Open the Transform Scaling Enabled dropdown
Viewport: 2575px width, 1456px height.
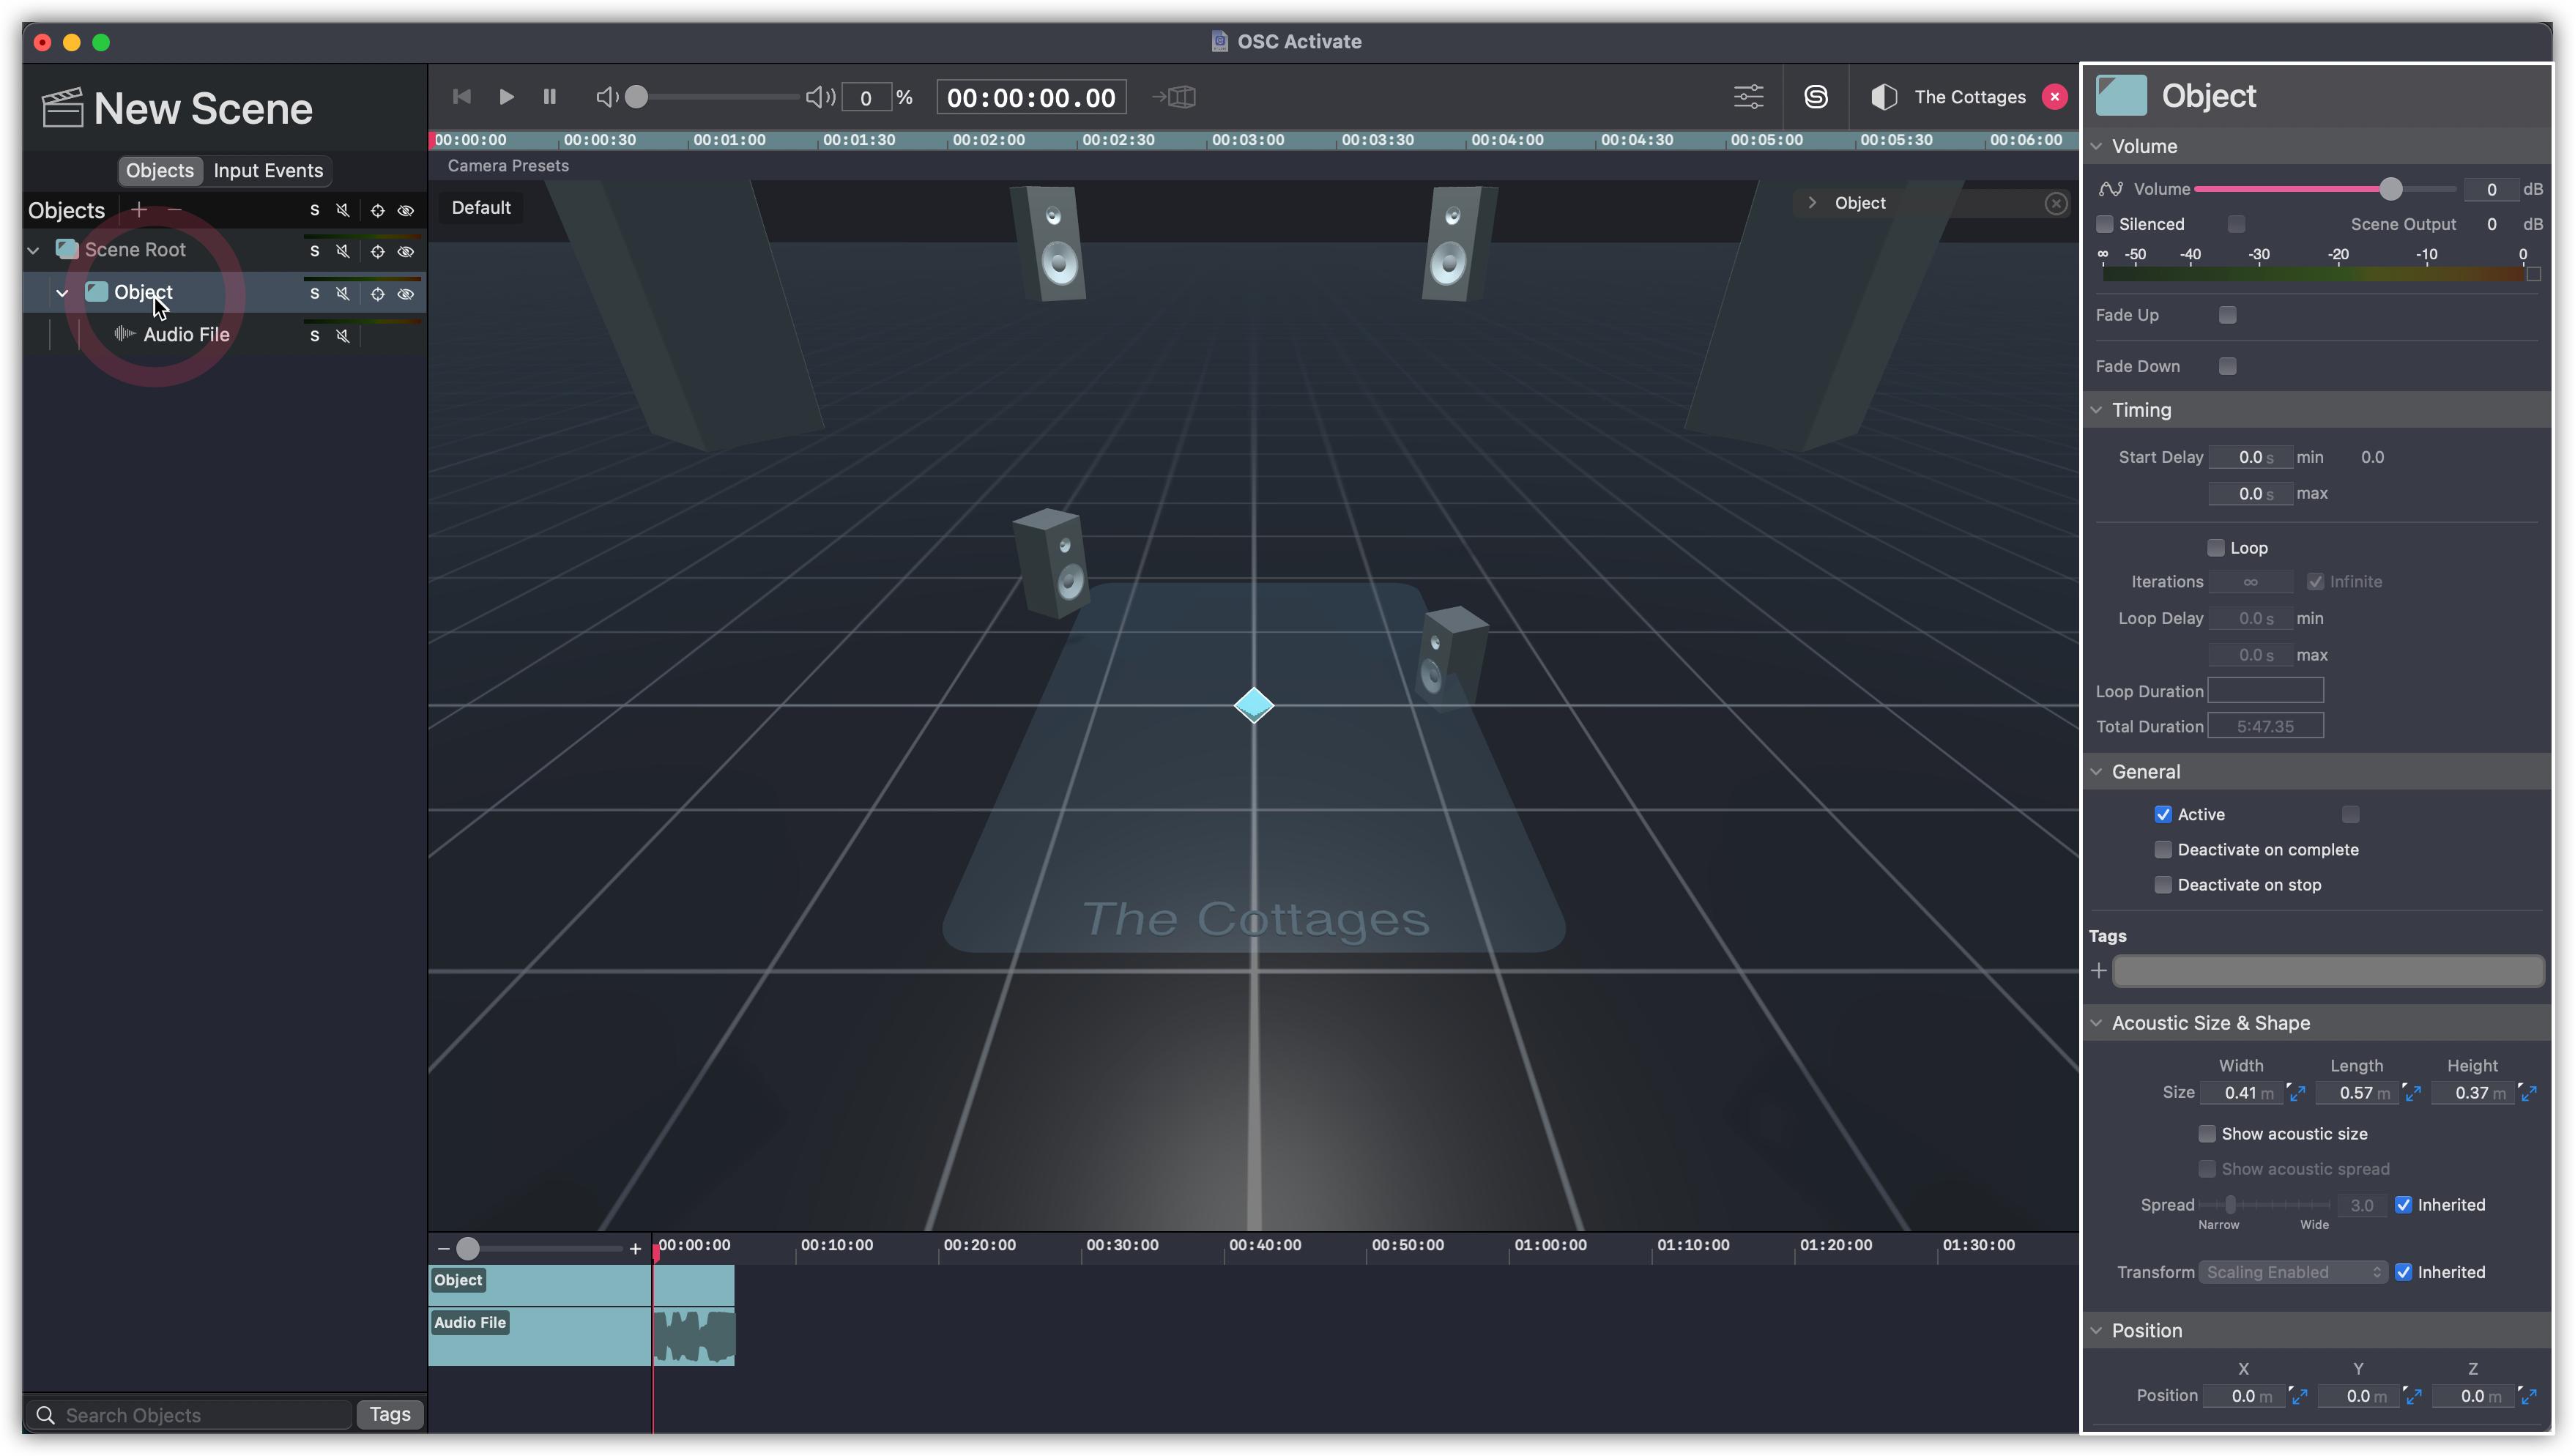tap(2293, 1272)
